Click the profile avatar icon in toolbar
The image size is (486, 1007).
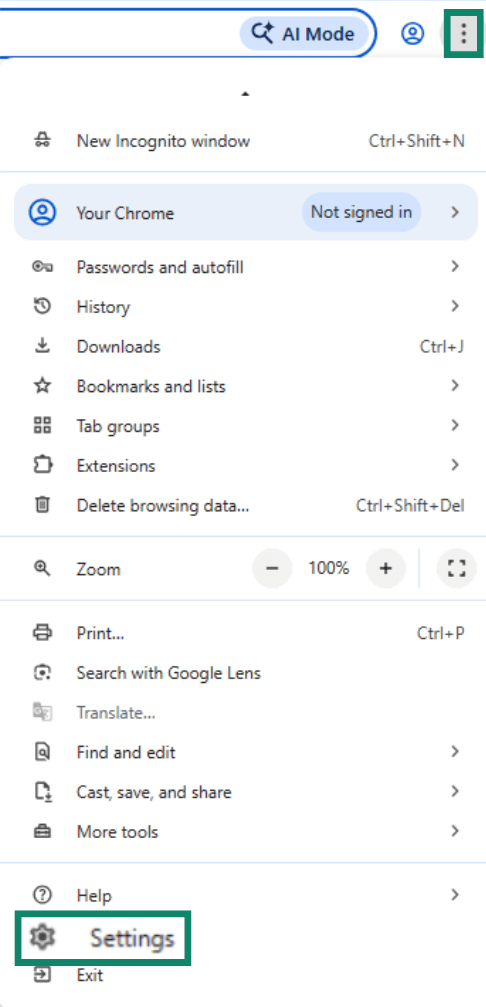tap(413, 33)
